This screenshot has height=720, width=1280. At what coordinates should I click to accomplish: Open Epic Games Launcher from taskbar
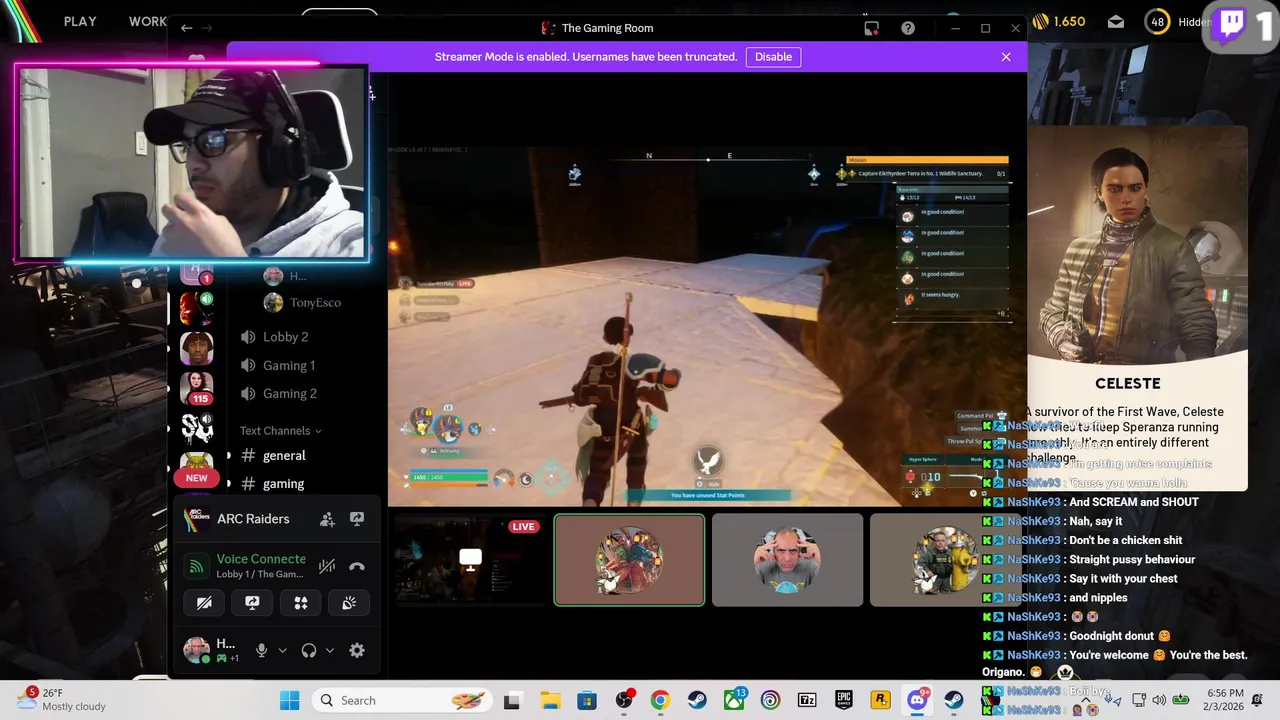(844, 700)
